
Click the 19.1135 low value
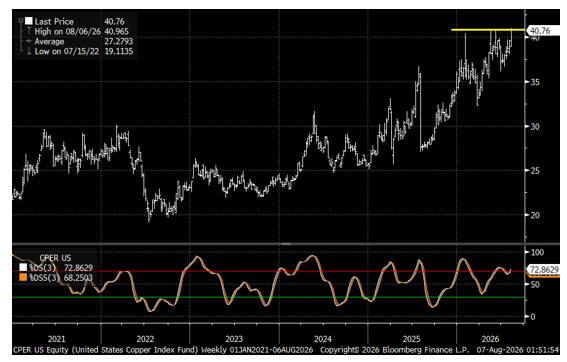click(119, 51)
